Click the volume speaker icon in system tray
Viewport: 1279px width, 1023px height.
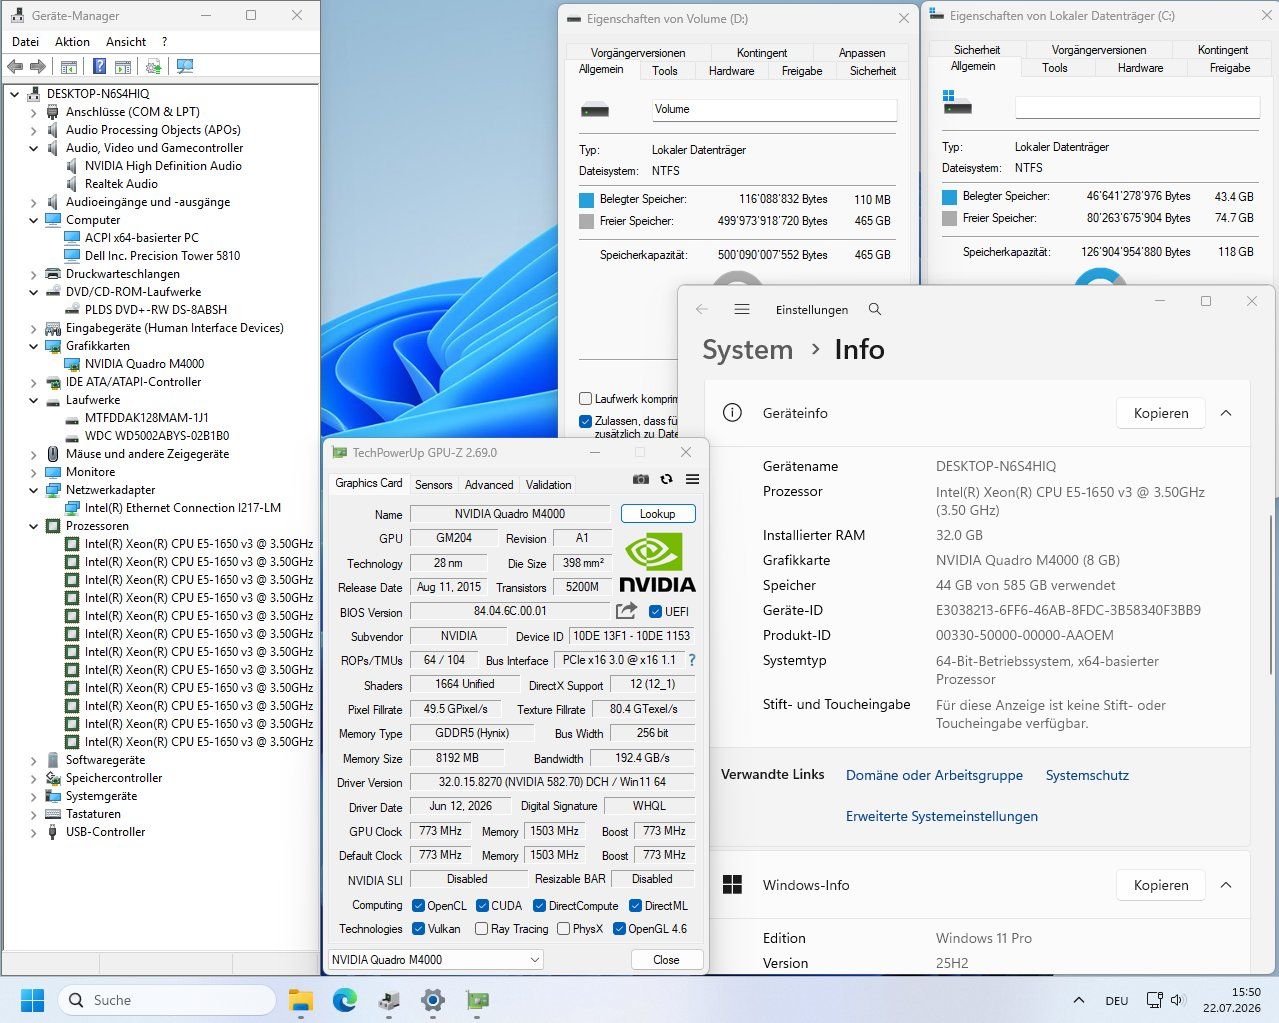click(x=1177, y=1000)
